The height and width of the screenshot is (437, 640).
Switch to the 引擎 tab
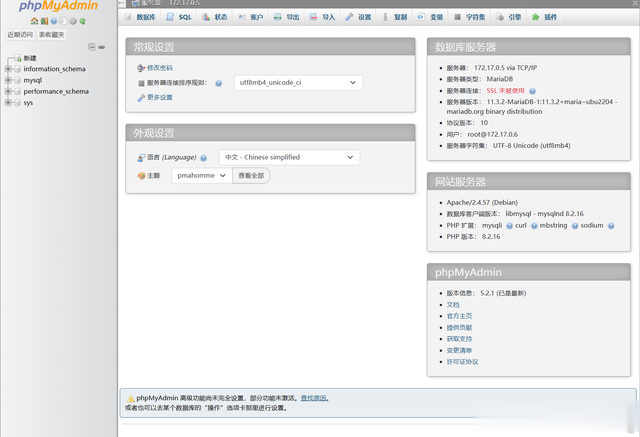(x=509, y=17)
